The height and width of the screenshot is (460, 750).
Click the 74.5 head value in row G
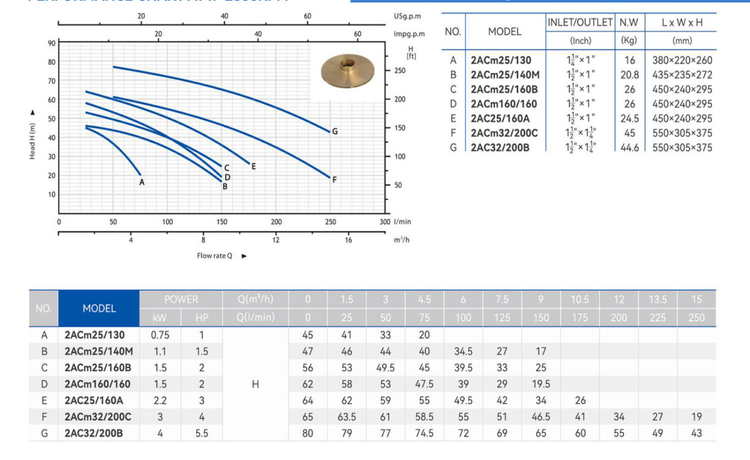(x=424, y=433)
